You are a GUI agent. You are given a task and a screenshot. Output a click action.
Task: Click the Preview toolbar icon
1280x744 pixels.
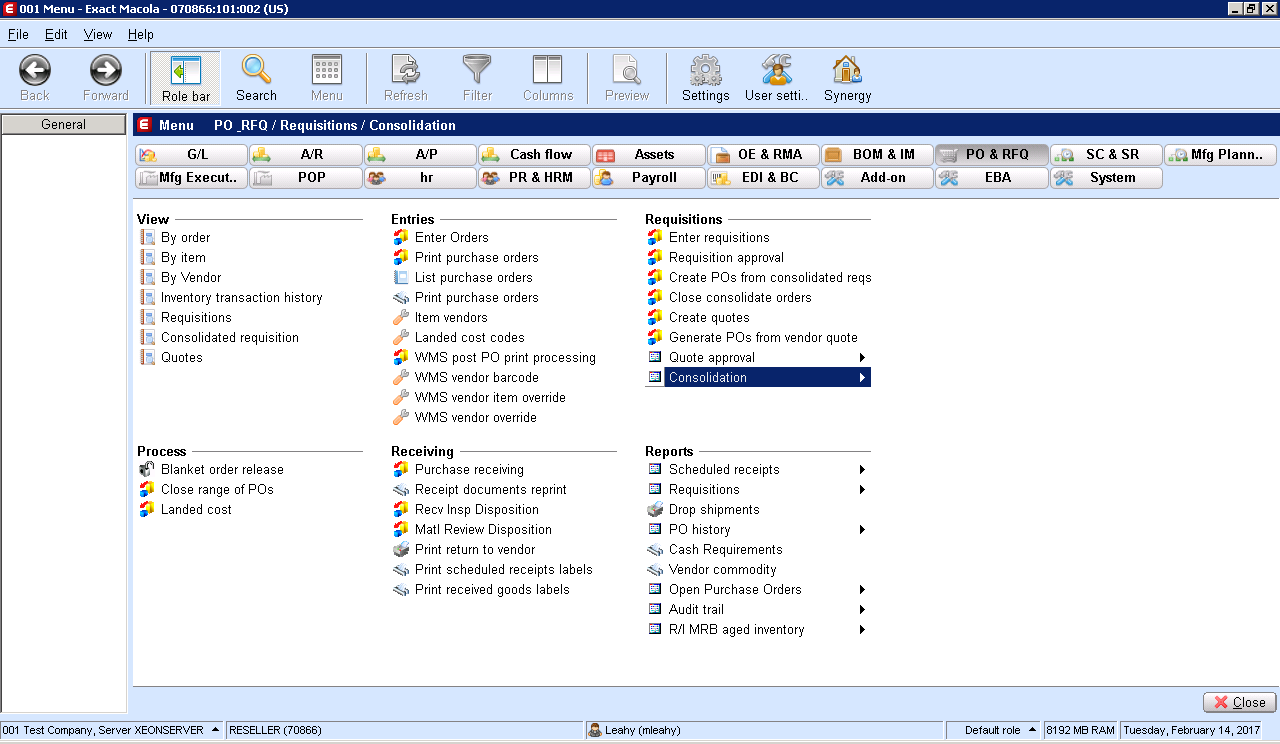(x=626, y=69)
